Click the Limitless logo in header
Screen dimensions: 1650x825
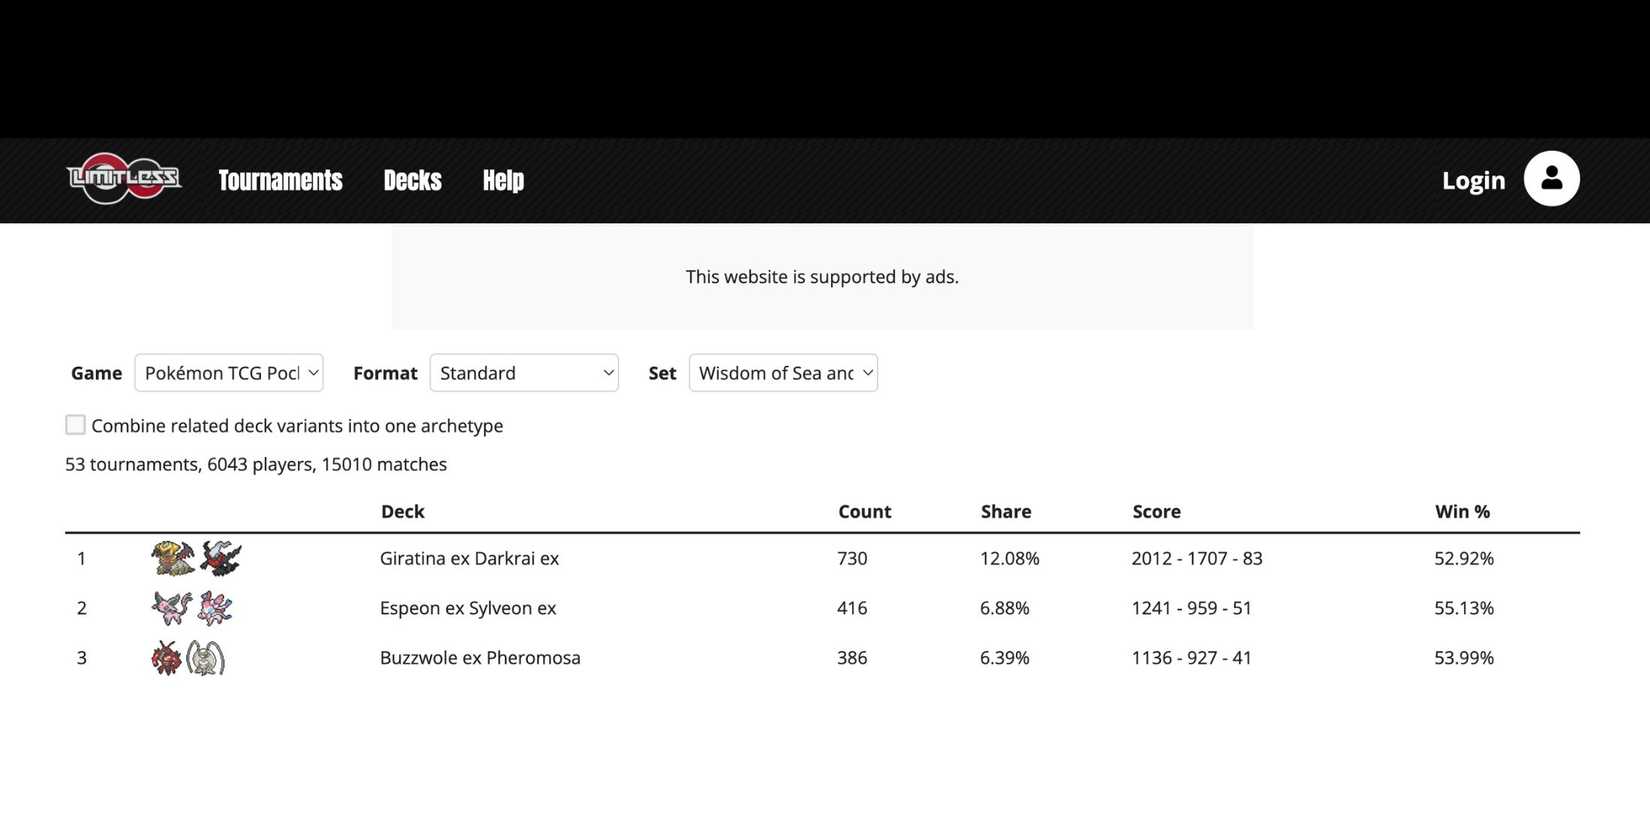124,179
